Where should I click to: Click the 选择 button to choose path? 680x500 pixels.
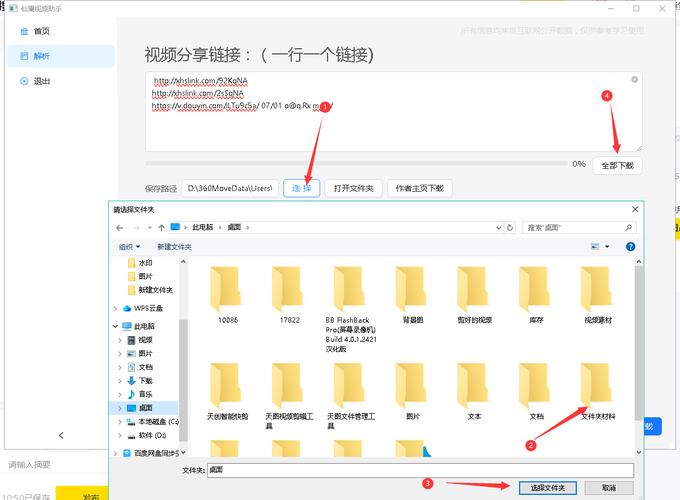[x=302, y=188]
